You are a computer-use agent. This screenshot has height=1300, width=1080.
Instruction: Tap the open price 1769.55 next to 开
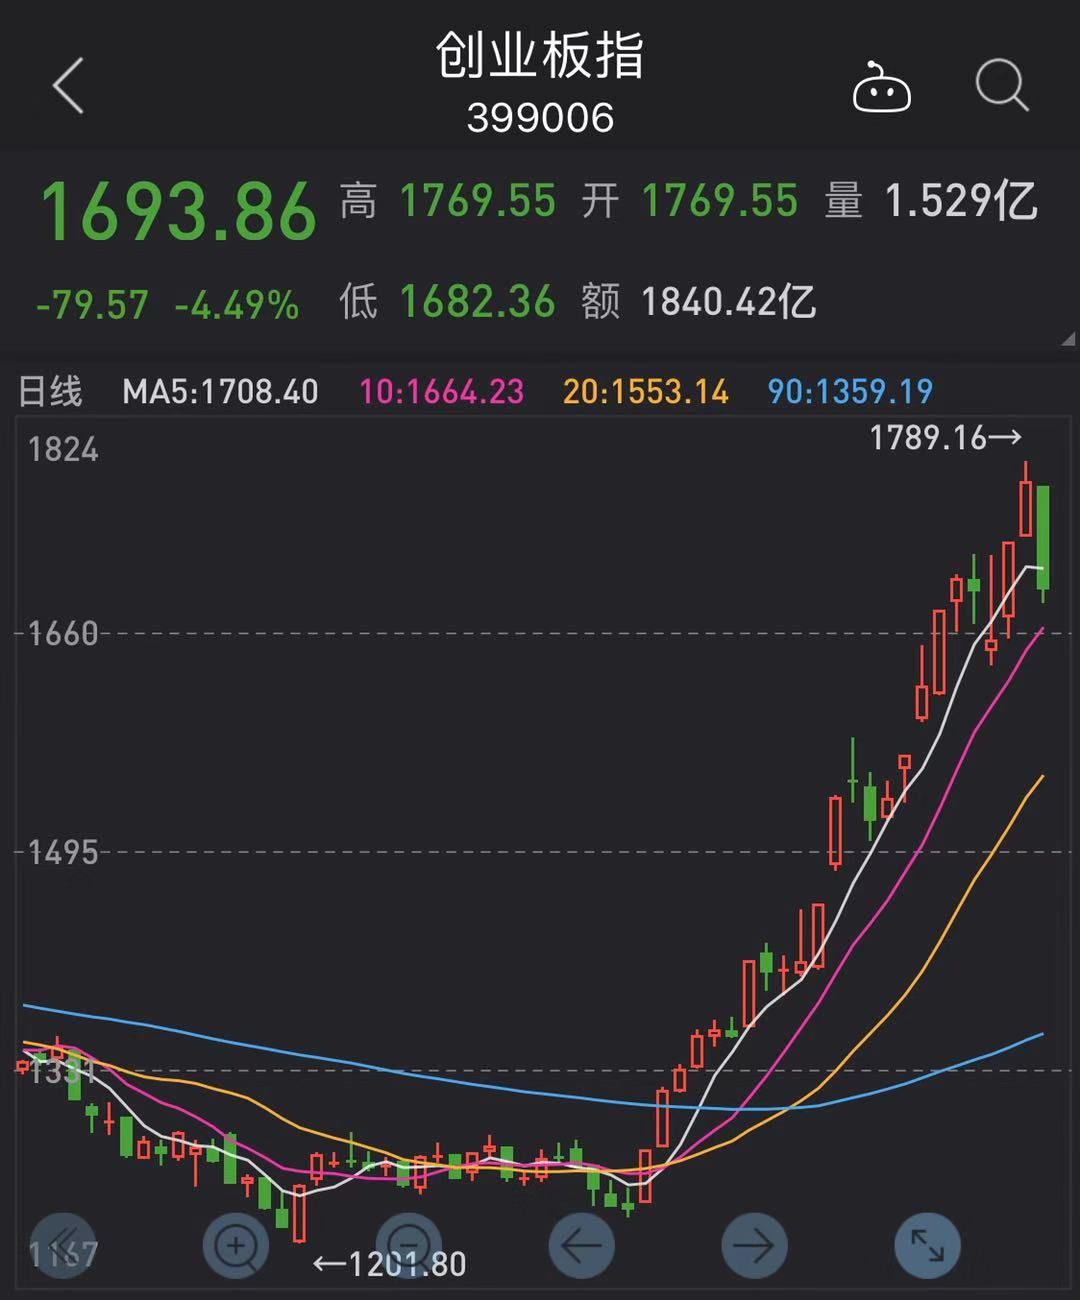[720, 201]
